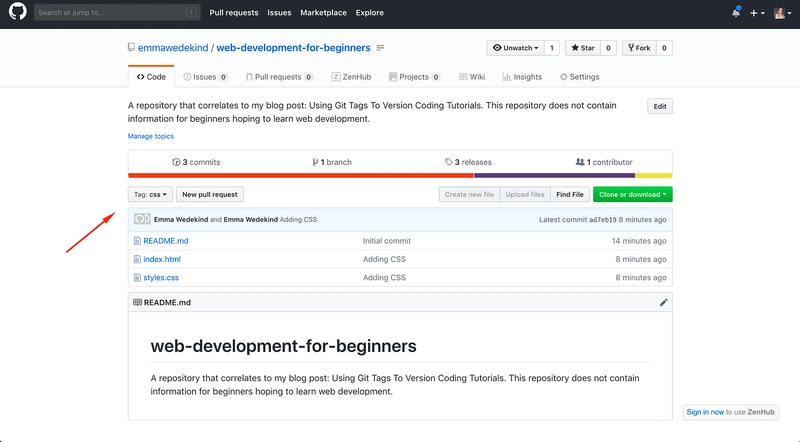This screenshot has width=800, height=442.
Task: Click the web-development-for-beginners README heading
Action: [283, 346]
